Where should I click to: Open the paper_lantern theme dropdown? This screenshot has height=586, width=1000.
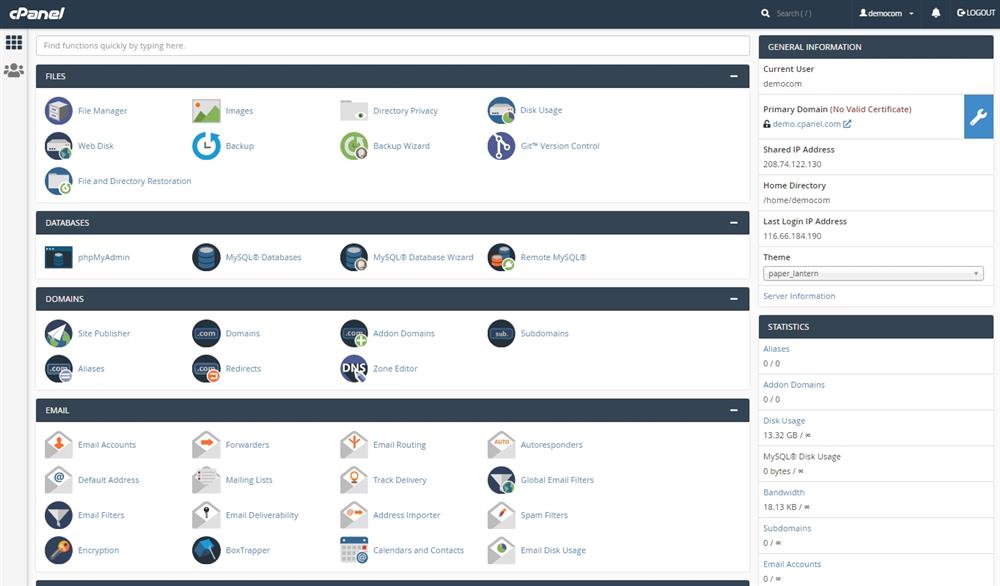click(x=873, y=274)
